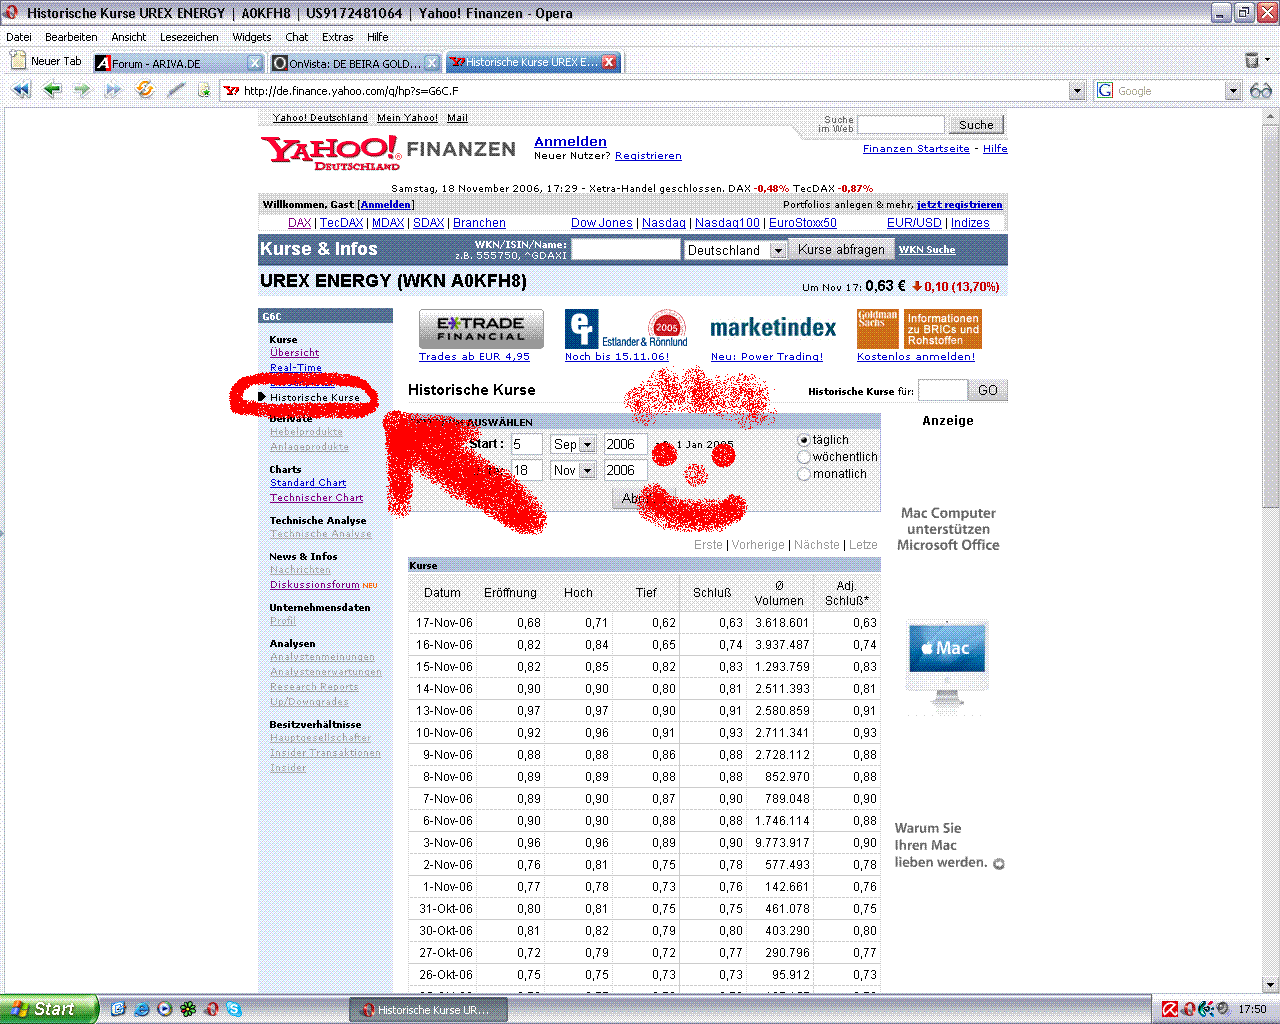Open the Dow Jones link
The width and height of the screenshot is (1280, 1024).
pos(602,223)
